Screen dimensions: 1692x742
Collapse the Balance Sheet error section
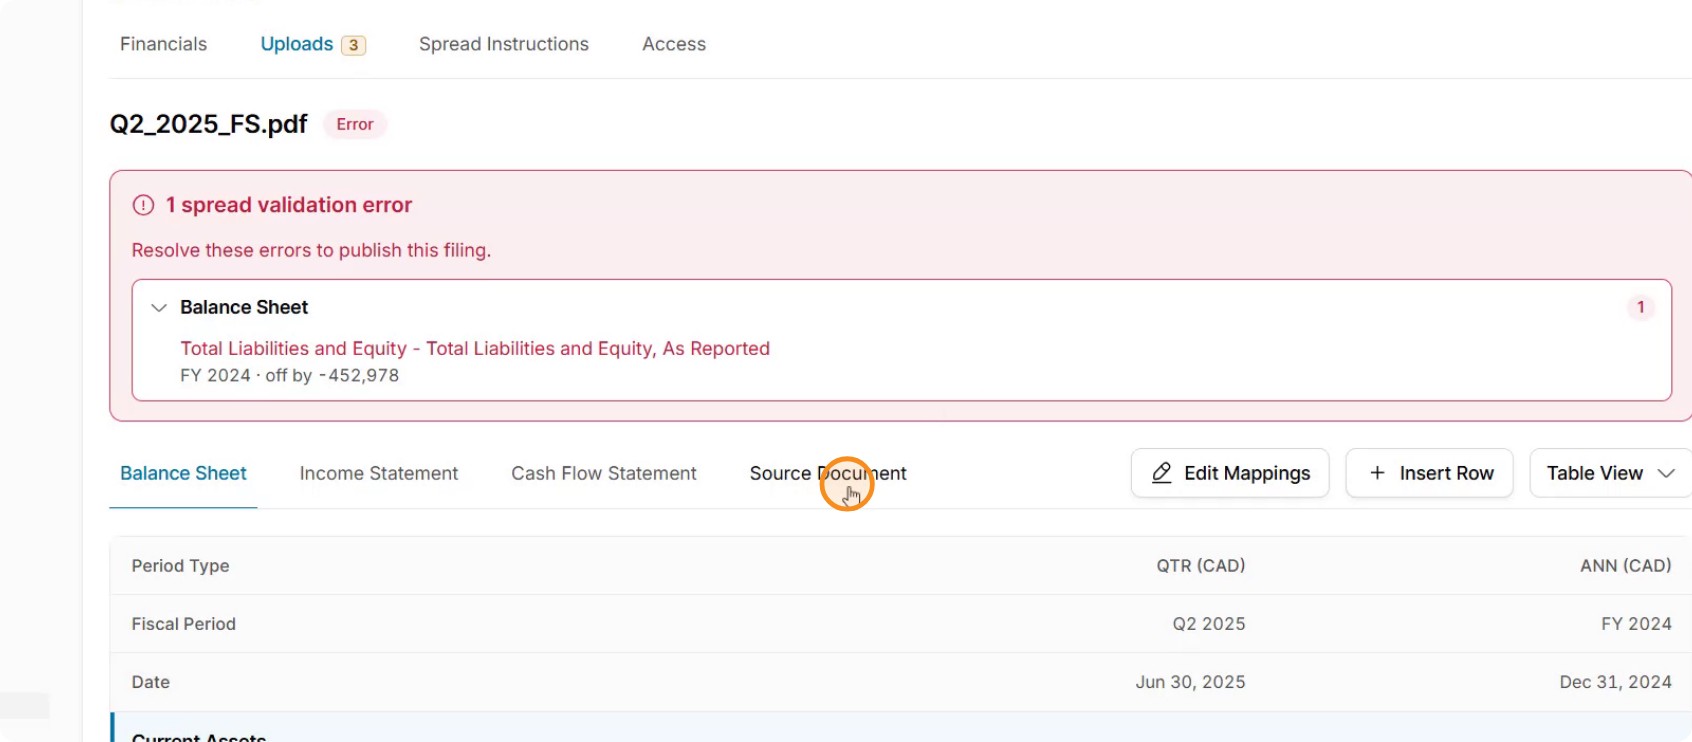tap(158, 307)
